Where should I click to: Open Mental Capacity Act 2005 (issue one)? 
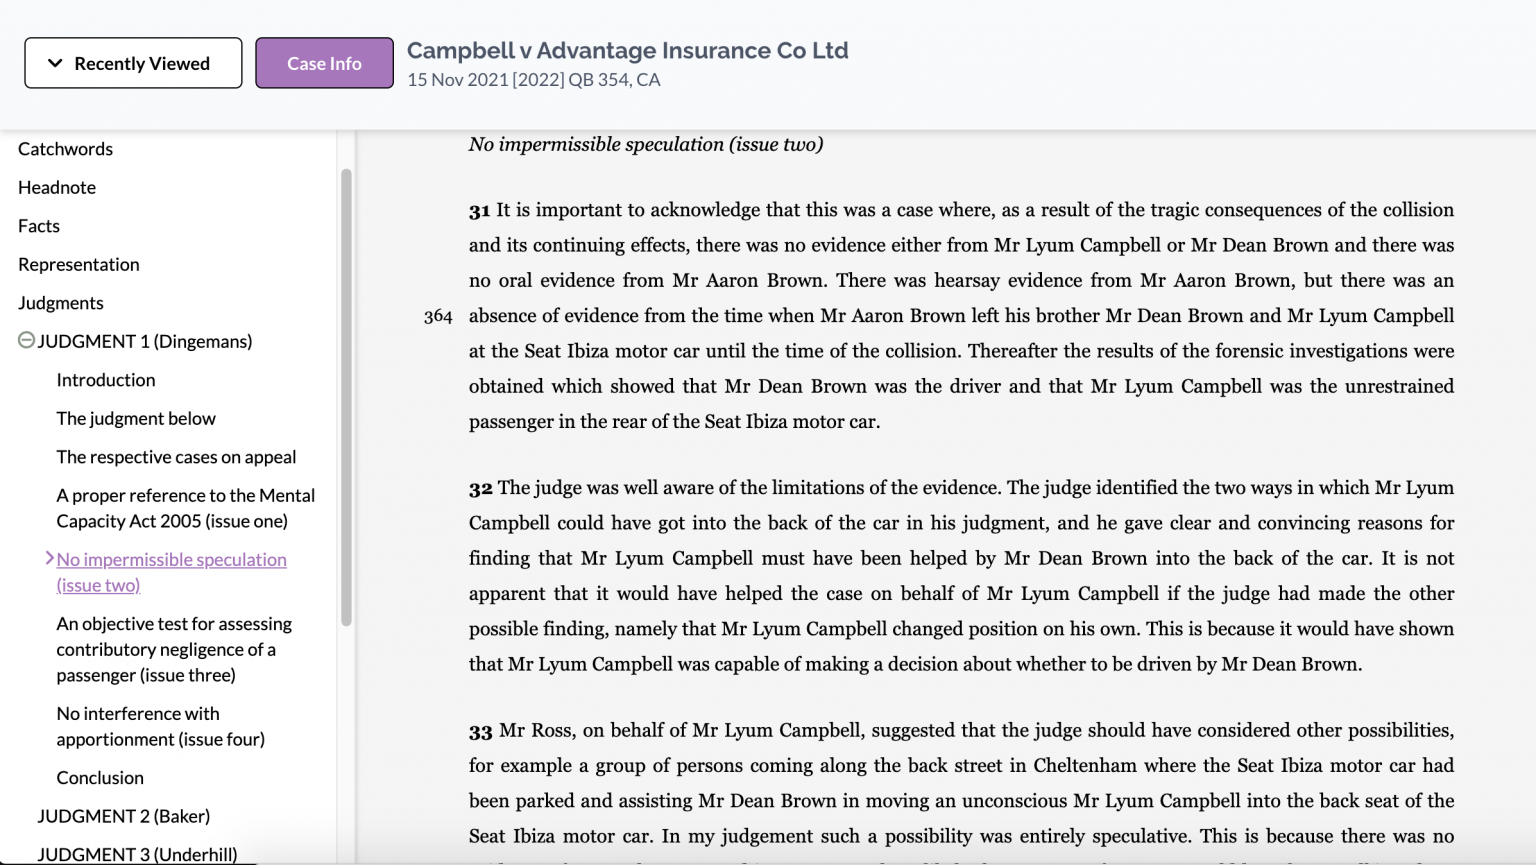click(185, 508)
